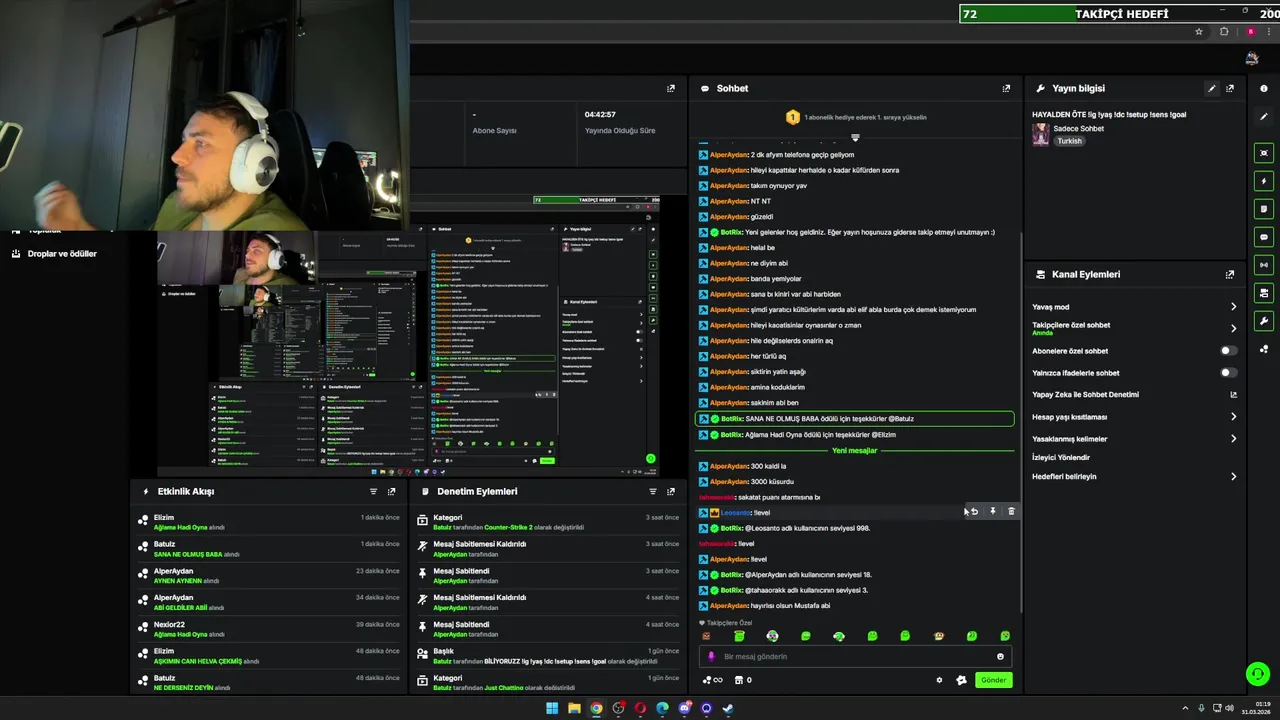The height and width of the screenshot is (720, 1280).
Task: Open Batulz SANA NE OLMUŞ BABA activity
Action: (x=270, y=549)
